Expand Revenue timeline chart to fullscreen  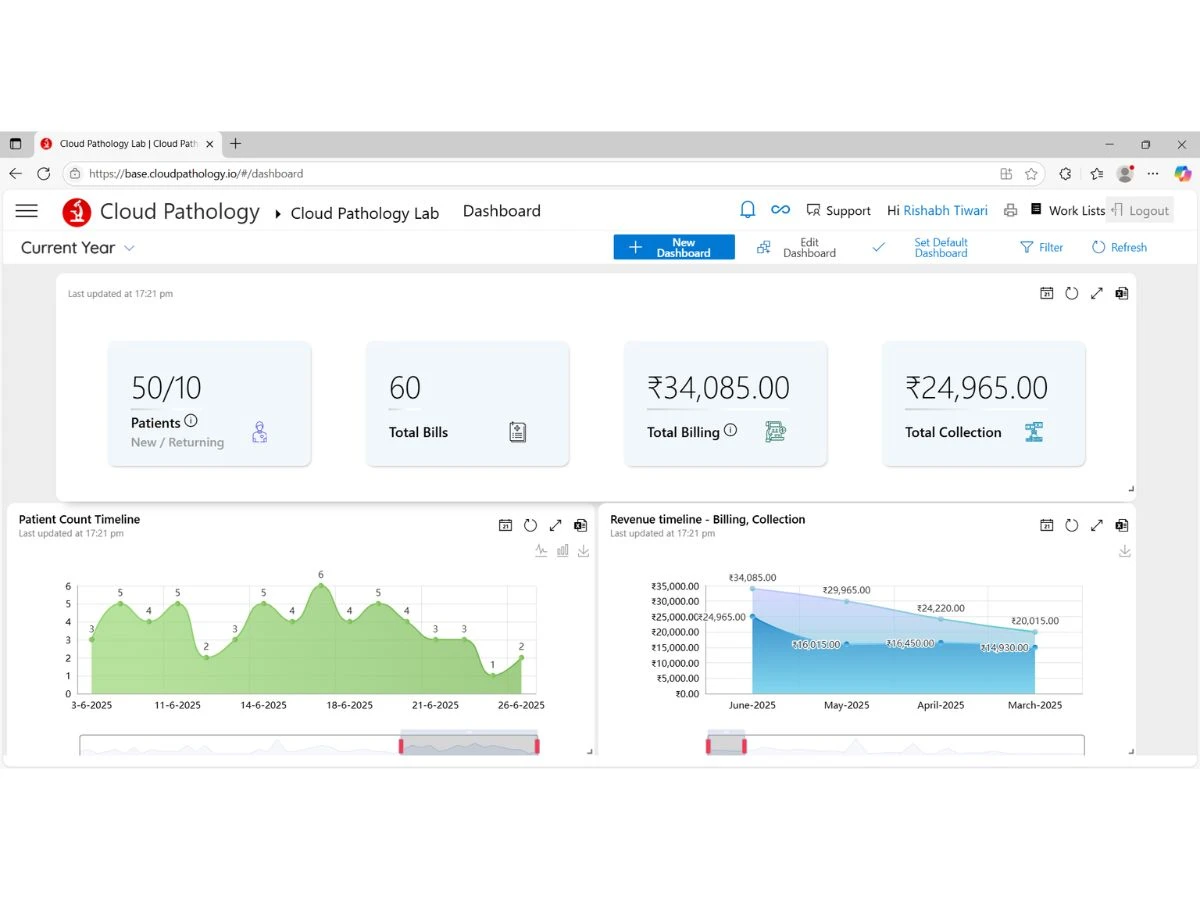[x=1097, y=525]
